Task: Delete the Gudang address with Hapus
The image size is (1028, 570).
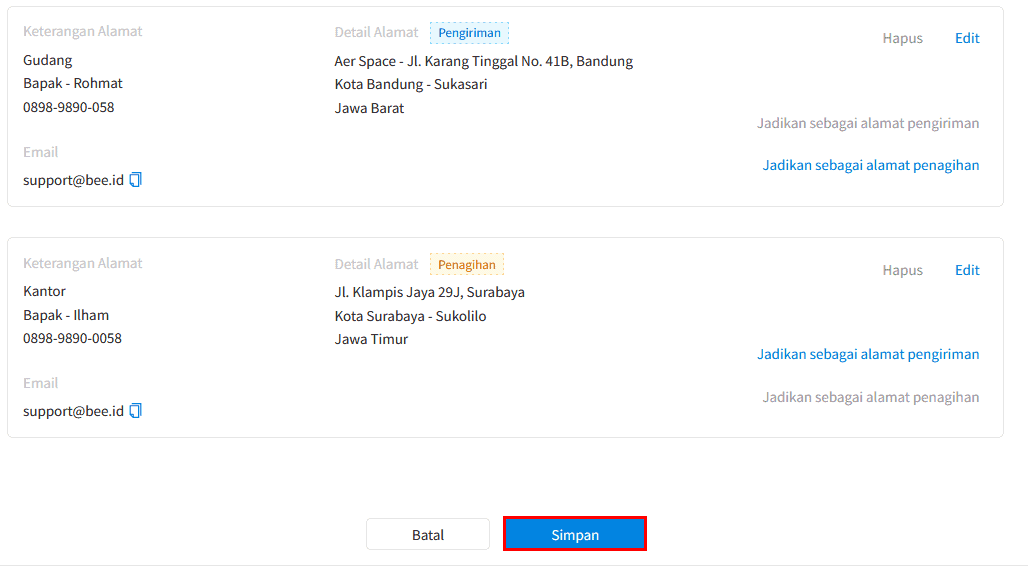Action: (902, 38)
